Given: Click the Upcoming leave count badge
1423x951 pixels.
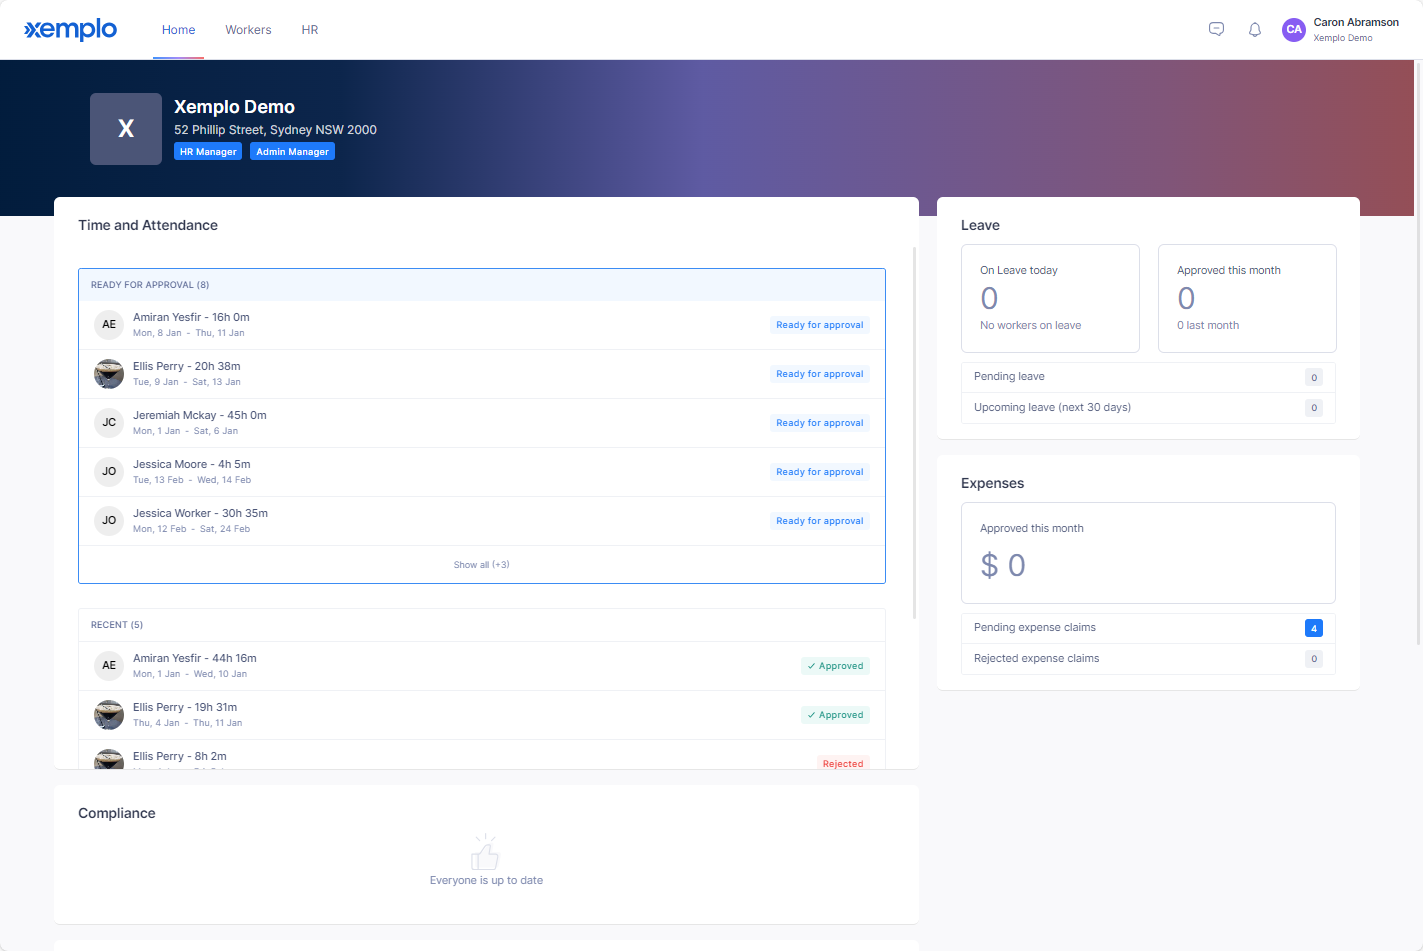Looking at the screenshot, I should [1314, 408].
